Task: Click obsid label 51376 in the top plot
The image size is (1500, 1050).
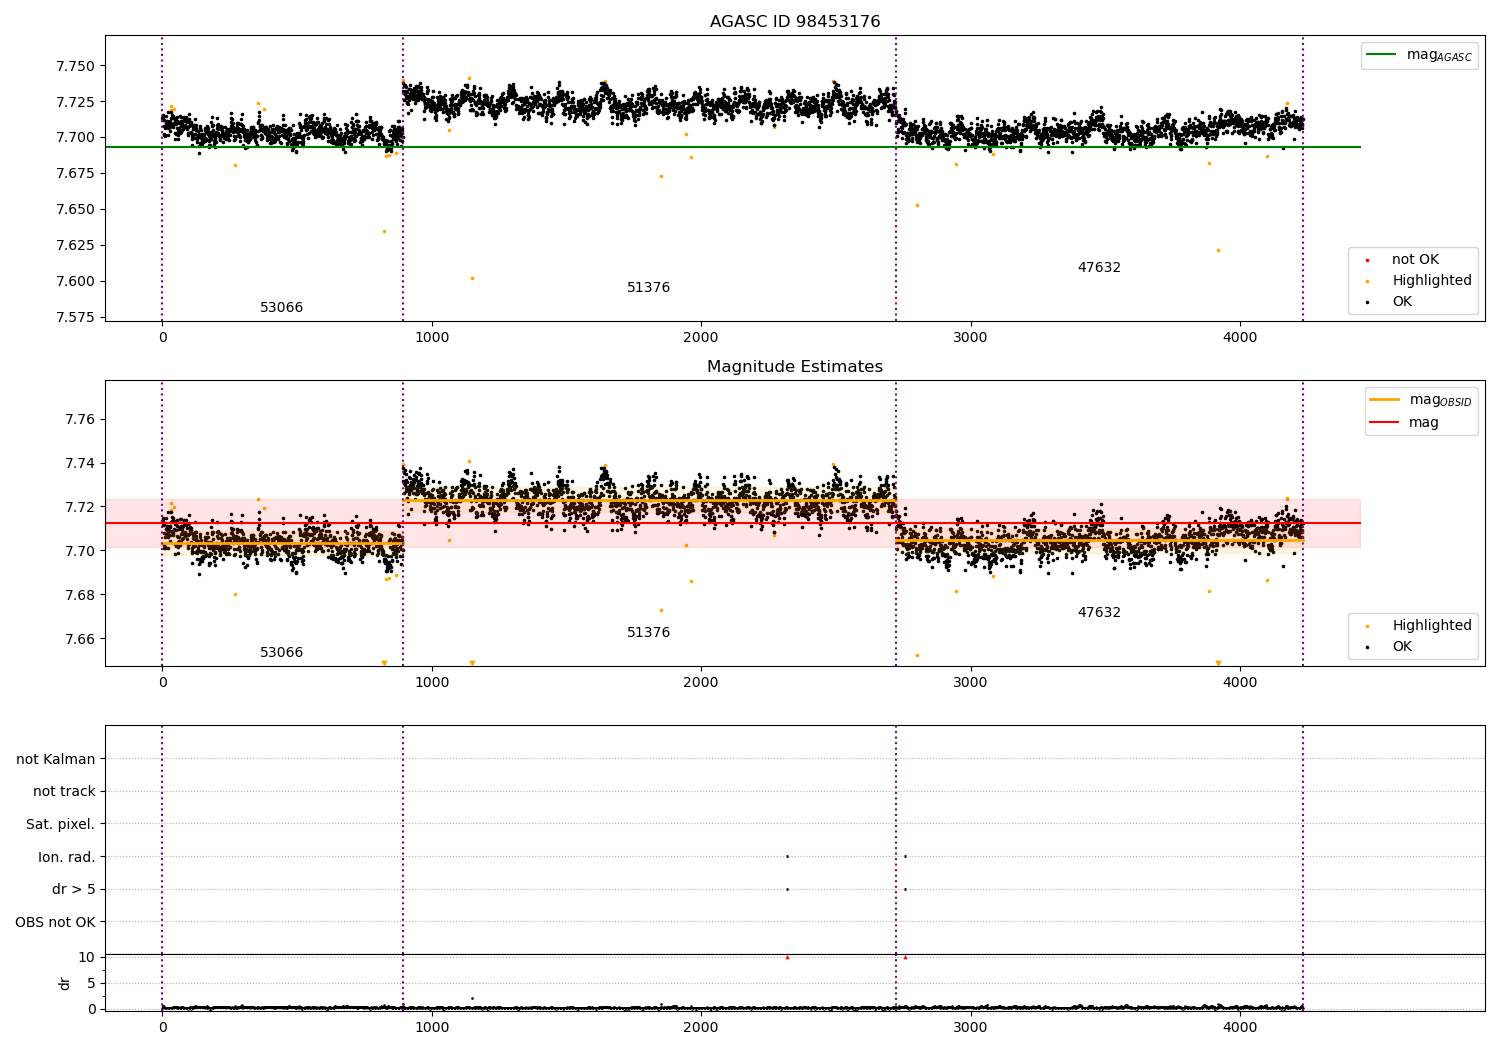Action: [648, 288]
